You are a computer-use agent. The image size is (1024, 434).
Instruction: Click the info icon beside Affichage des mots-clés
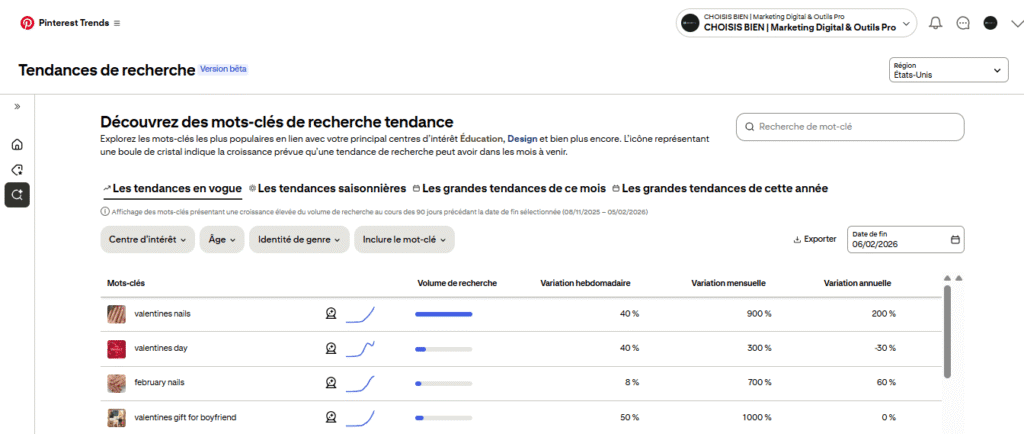point(104,211)
